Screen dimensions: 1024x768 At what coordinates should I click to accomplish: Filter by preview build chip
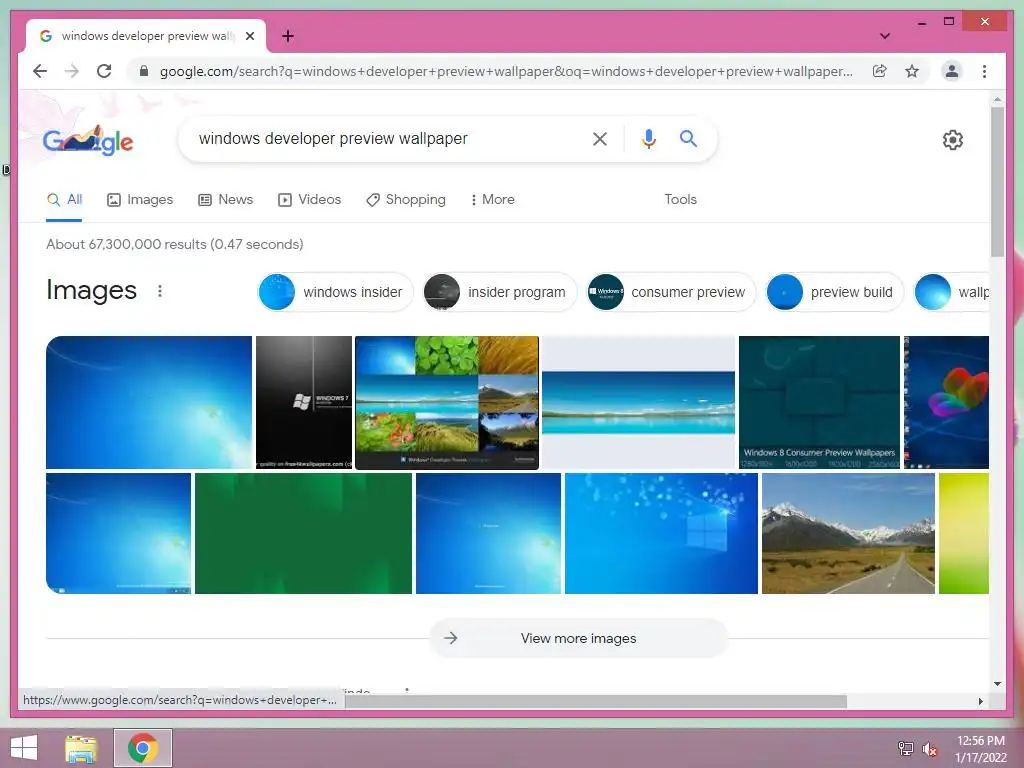pos(835,292)
